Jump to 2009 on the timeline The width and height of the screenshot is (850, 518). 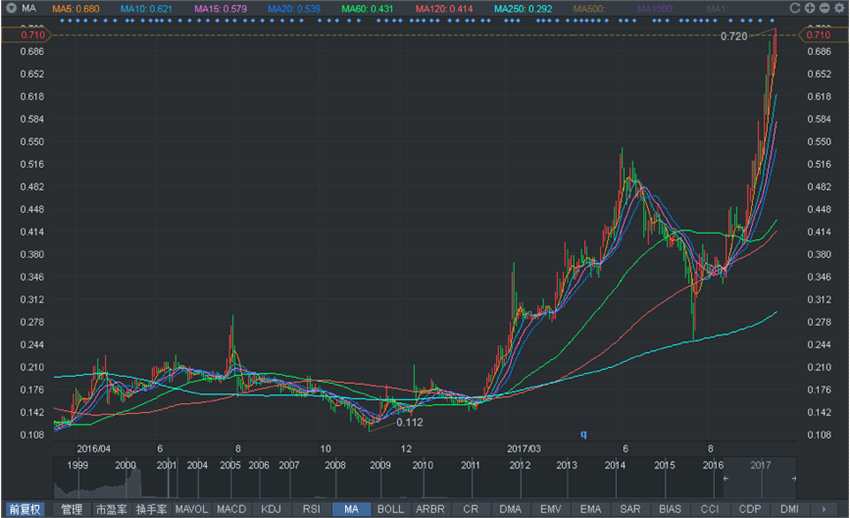coord(380,465)
